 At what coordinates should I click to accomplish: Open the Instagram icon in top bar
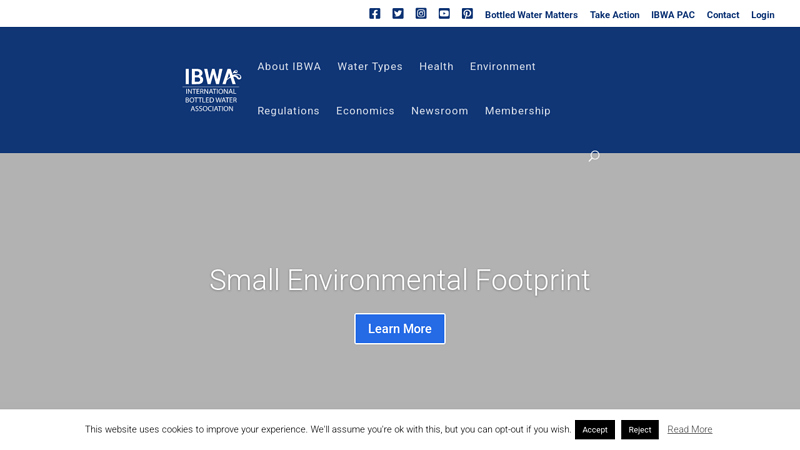421,14
